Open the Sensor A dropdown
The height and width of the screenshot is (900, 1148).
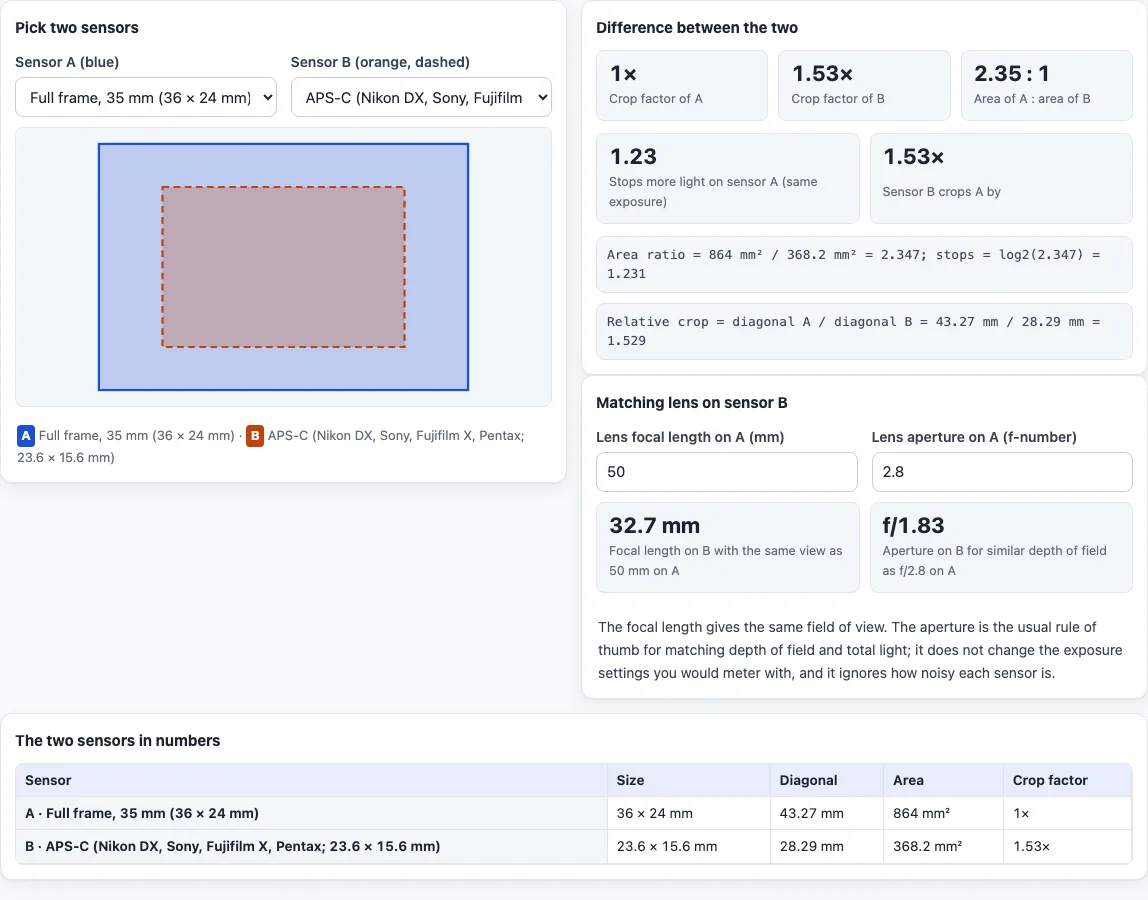pos(146,97)
